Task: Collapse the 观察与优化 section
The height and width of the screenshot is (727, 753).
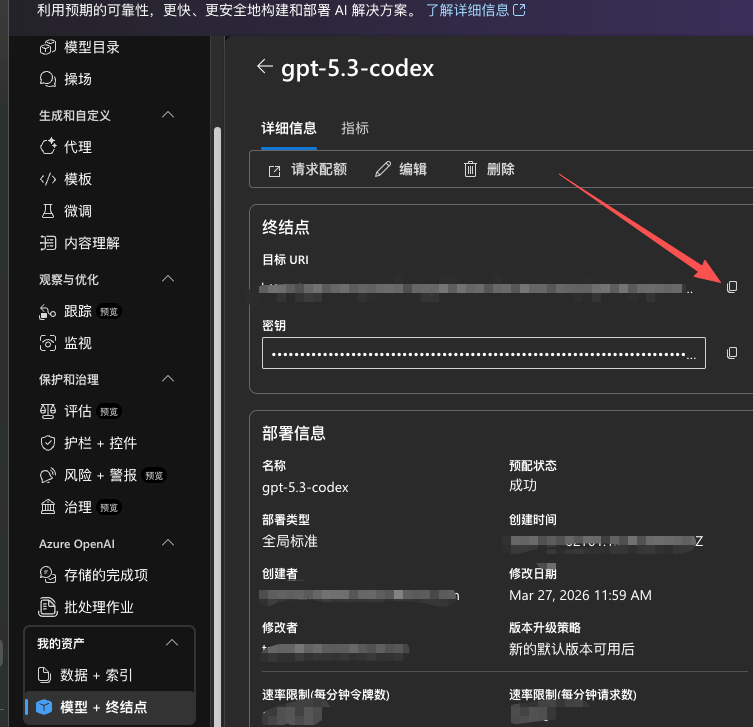Action: tap(168, 279)
